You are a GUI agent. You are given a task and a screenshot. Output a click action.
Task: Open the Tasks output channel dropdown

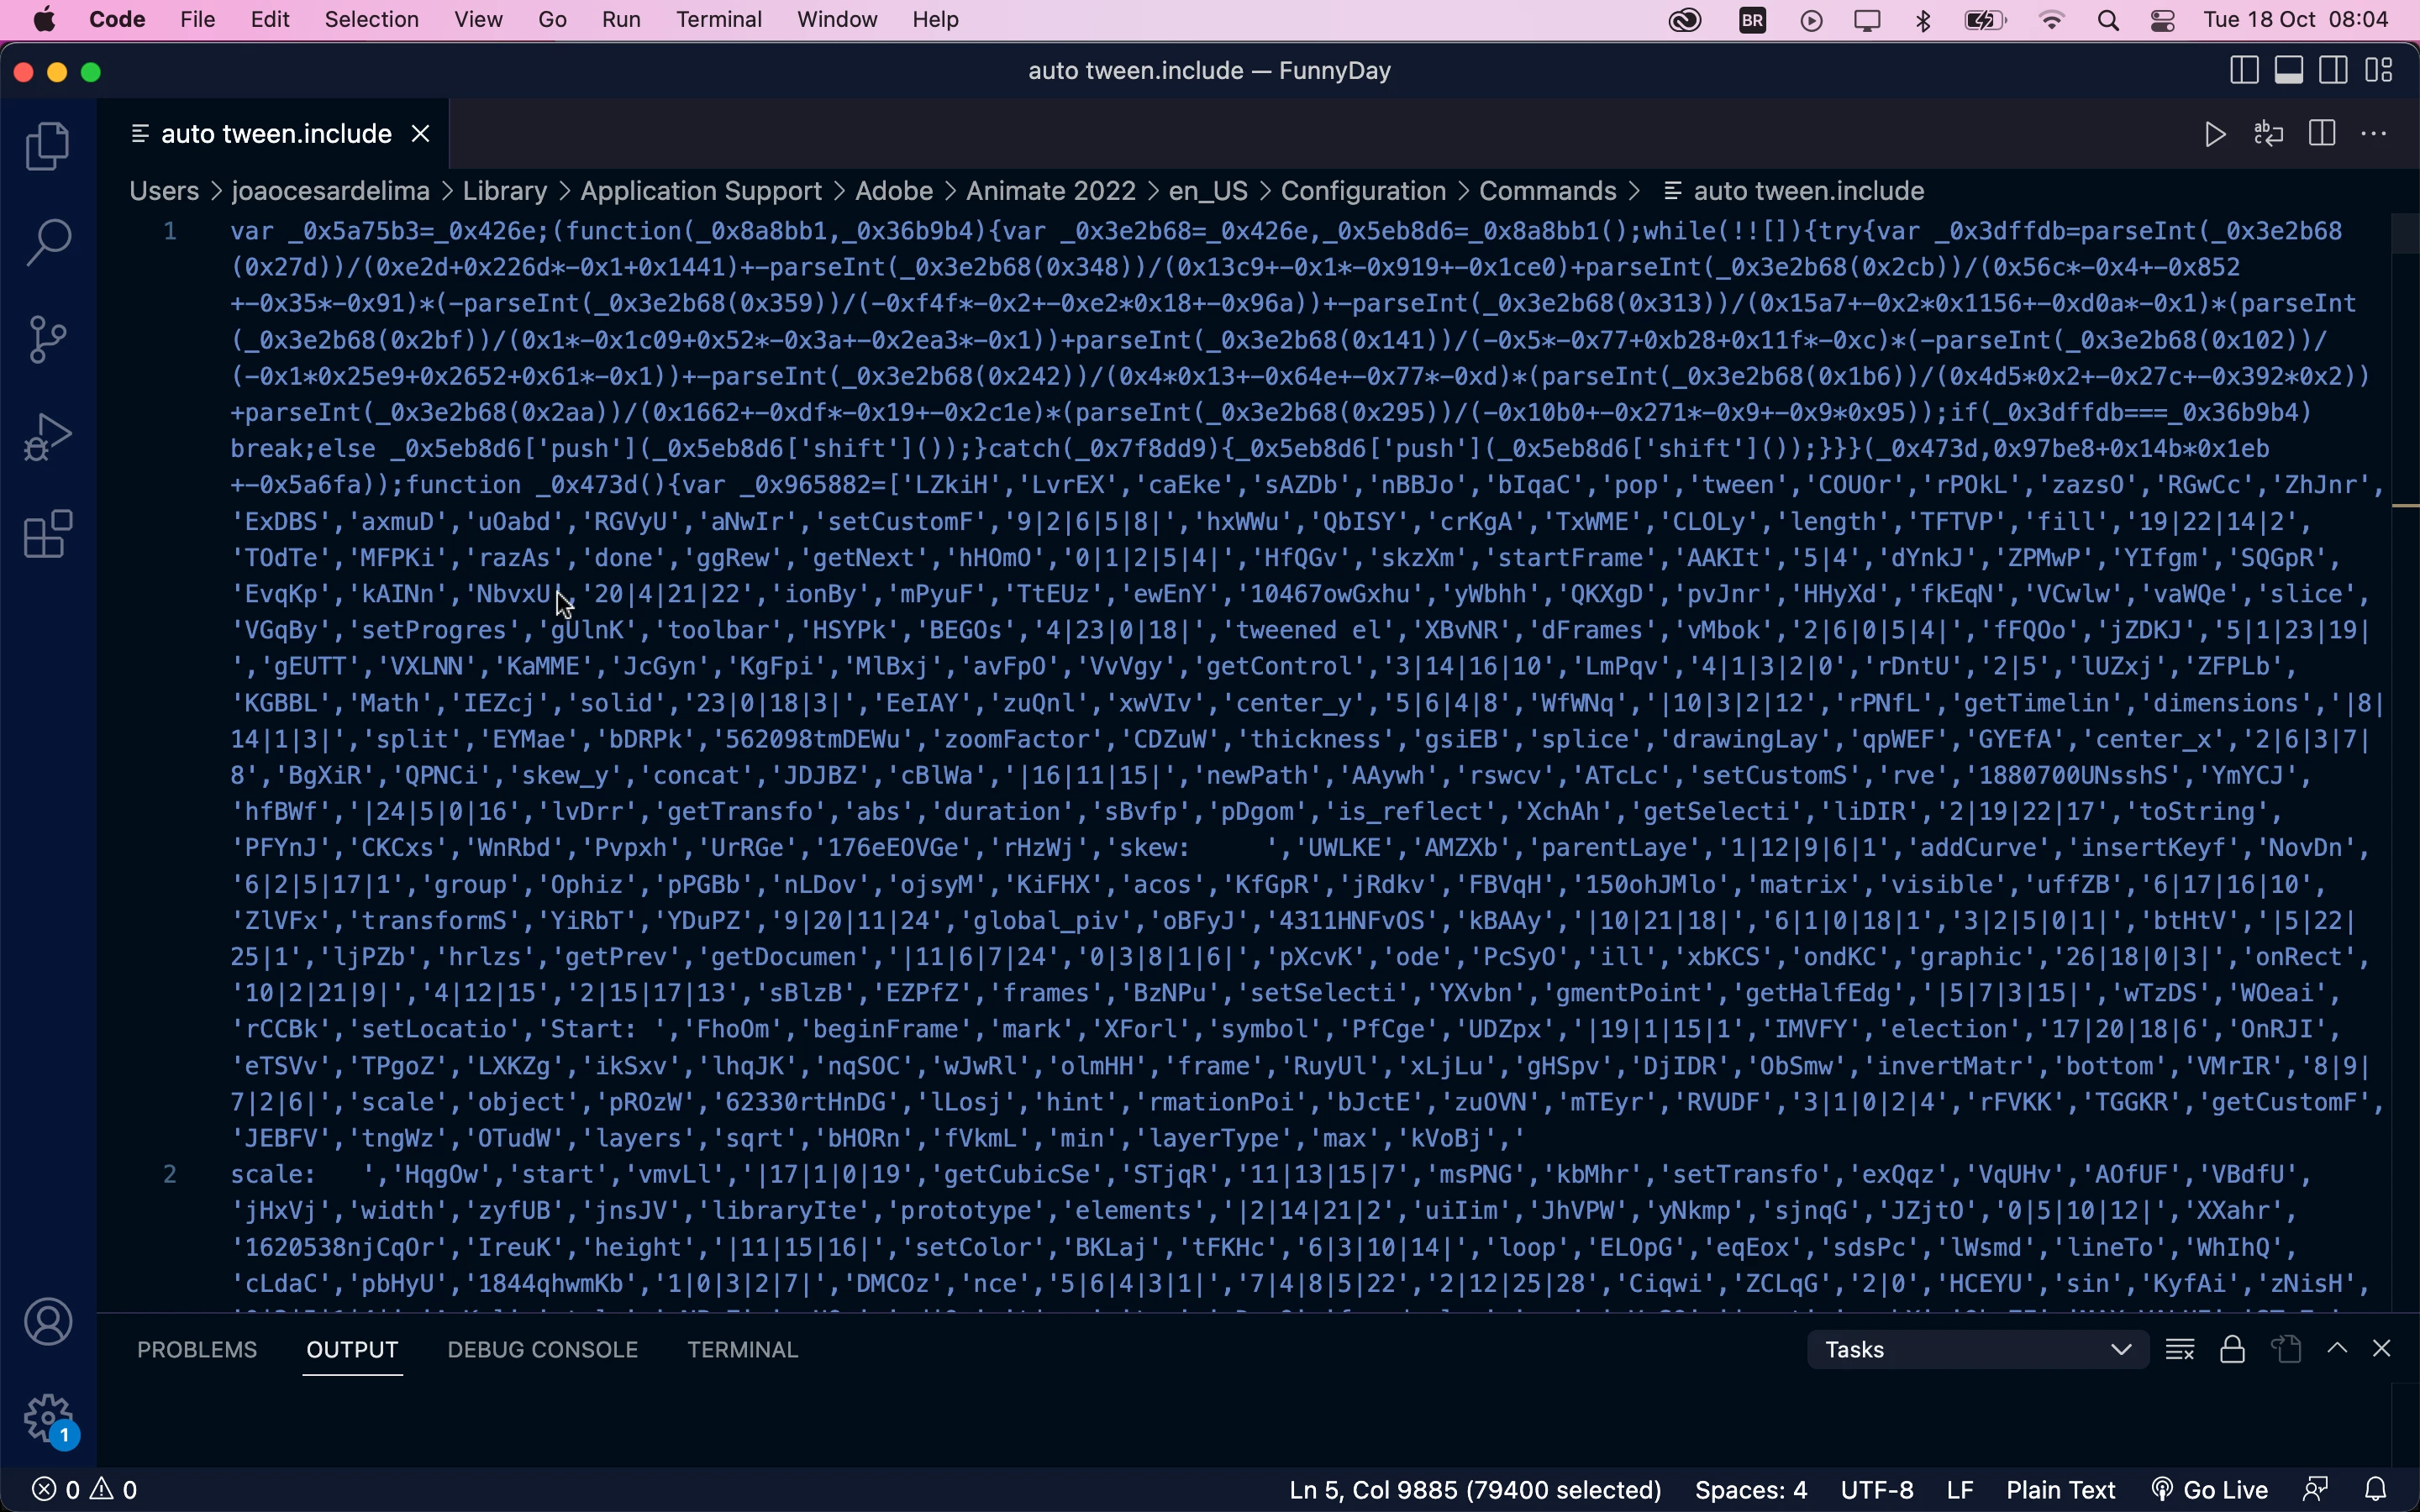1977,1350
